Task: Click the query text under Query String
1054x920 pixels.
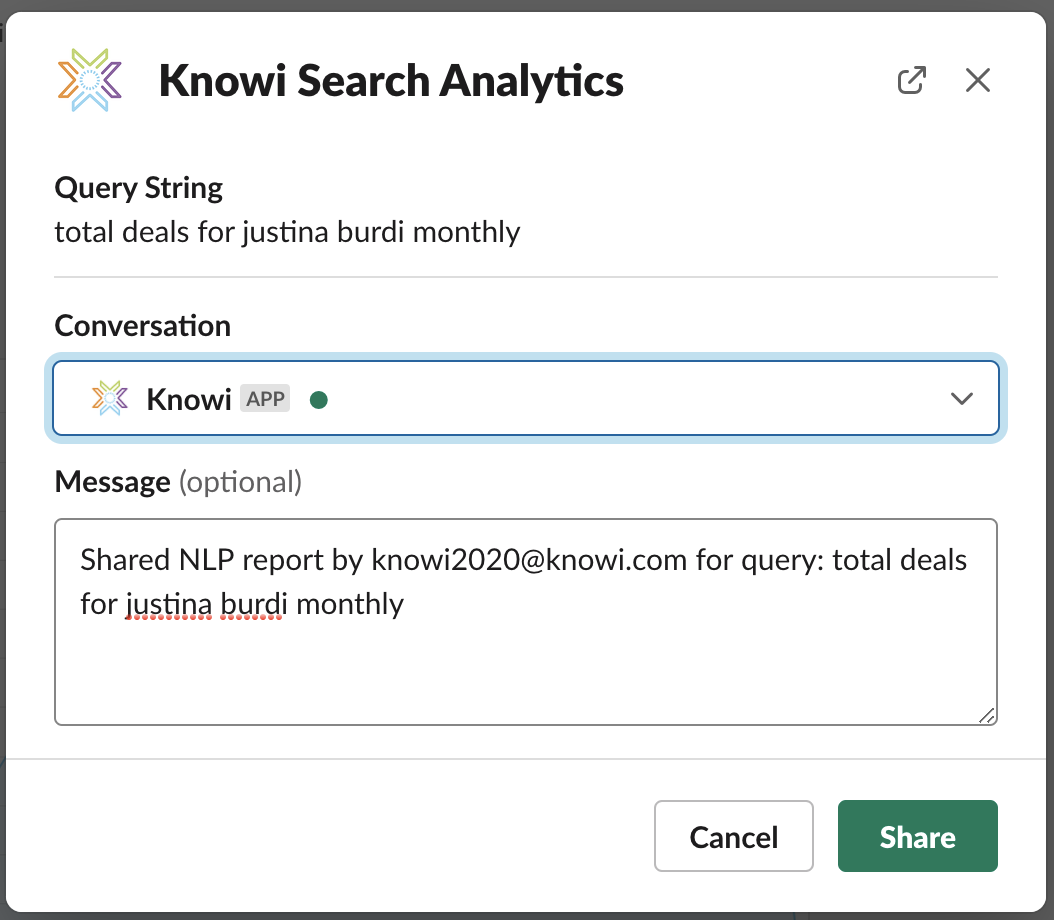Action: (287, 233)
